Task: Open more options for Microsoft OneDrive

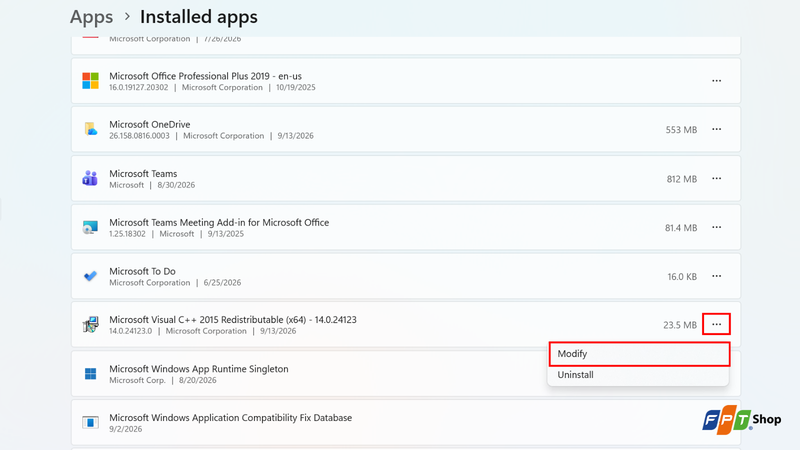Action: (716, 129)
